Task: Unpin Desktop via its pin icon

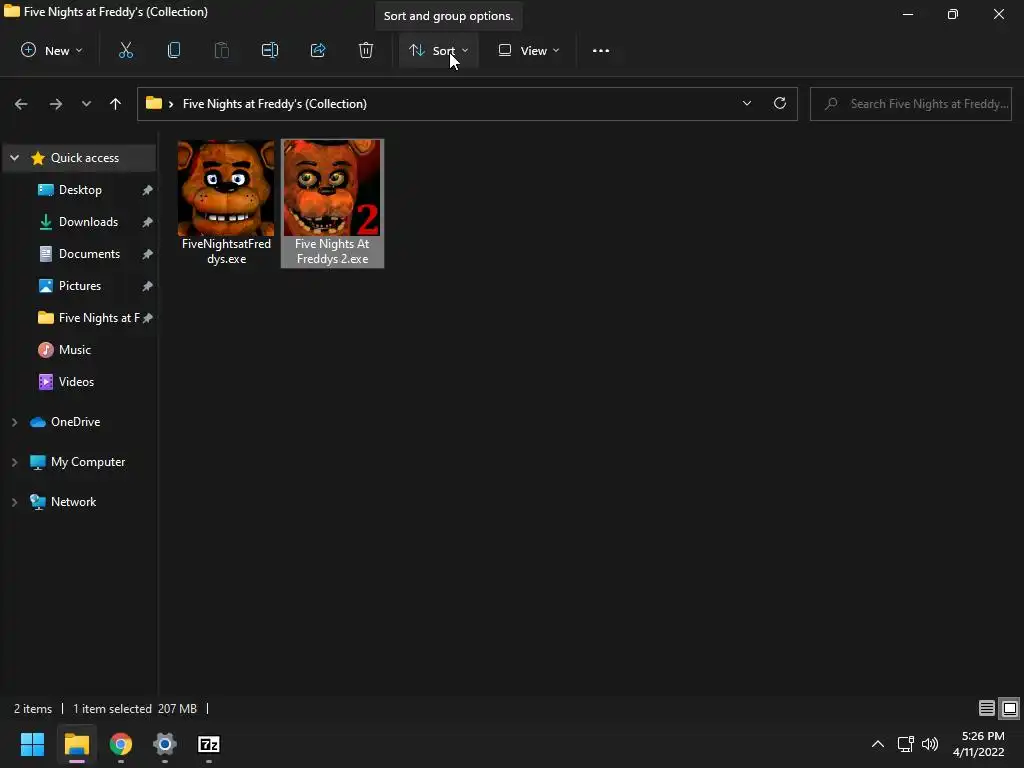Action: coord(148,190)
